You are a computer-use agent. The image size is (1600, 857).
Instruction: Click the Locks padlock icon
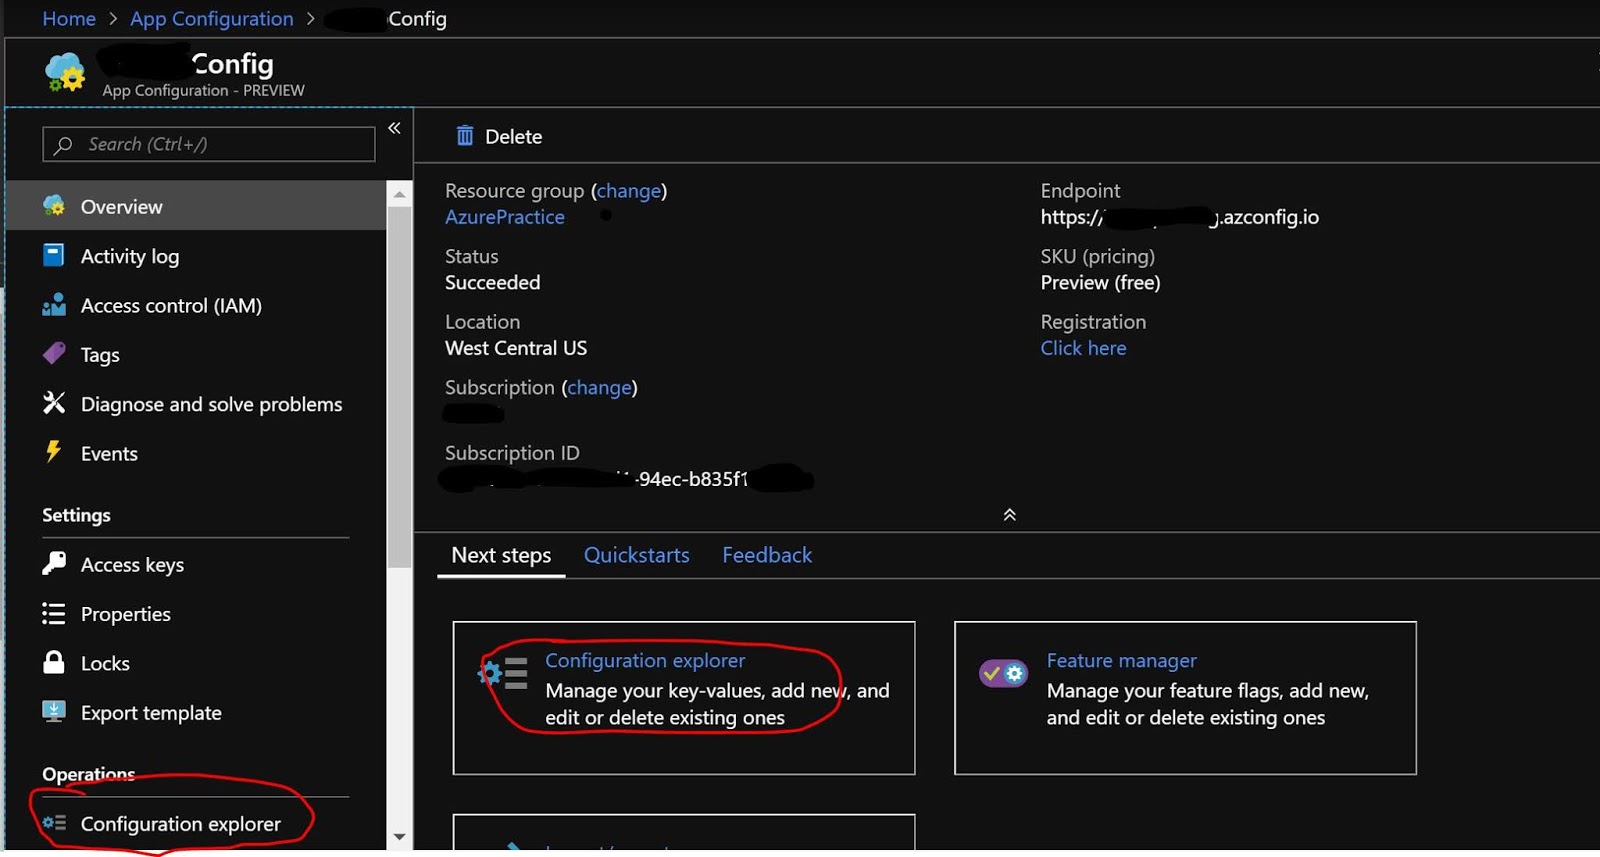click(54, 662)
